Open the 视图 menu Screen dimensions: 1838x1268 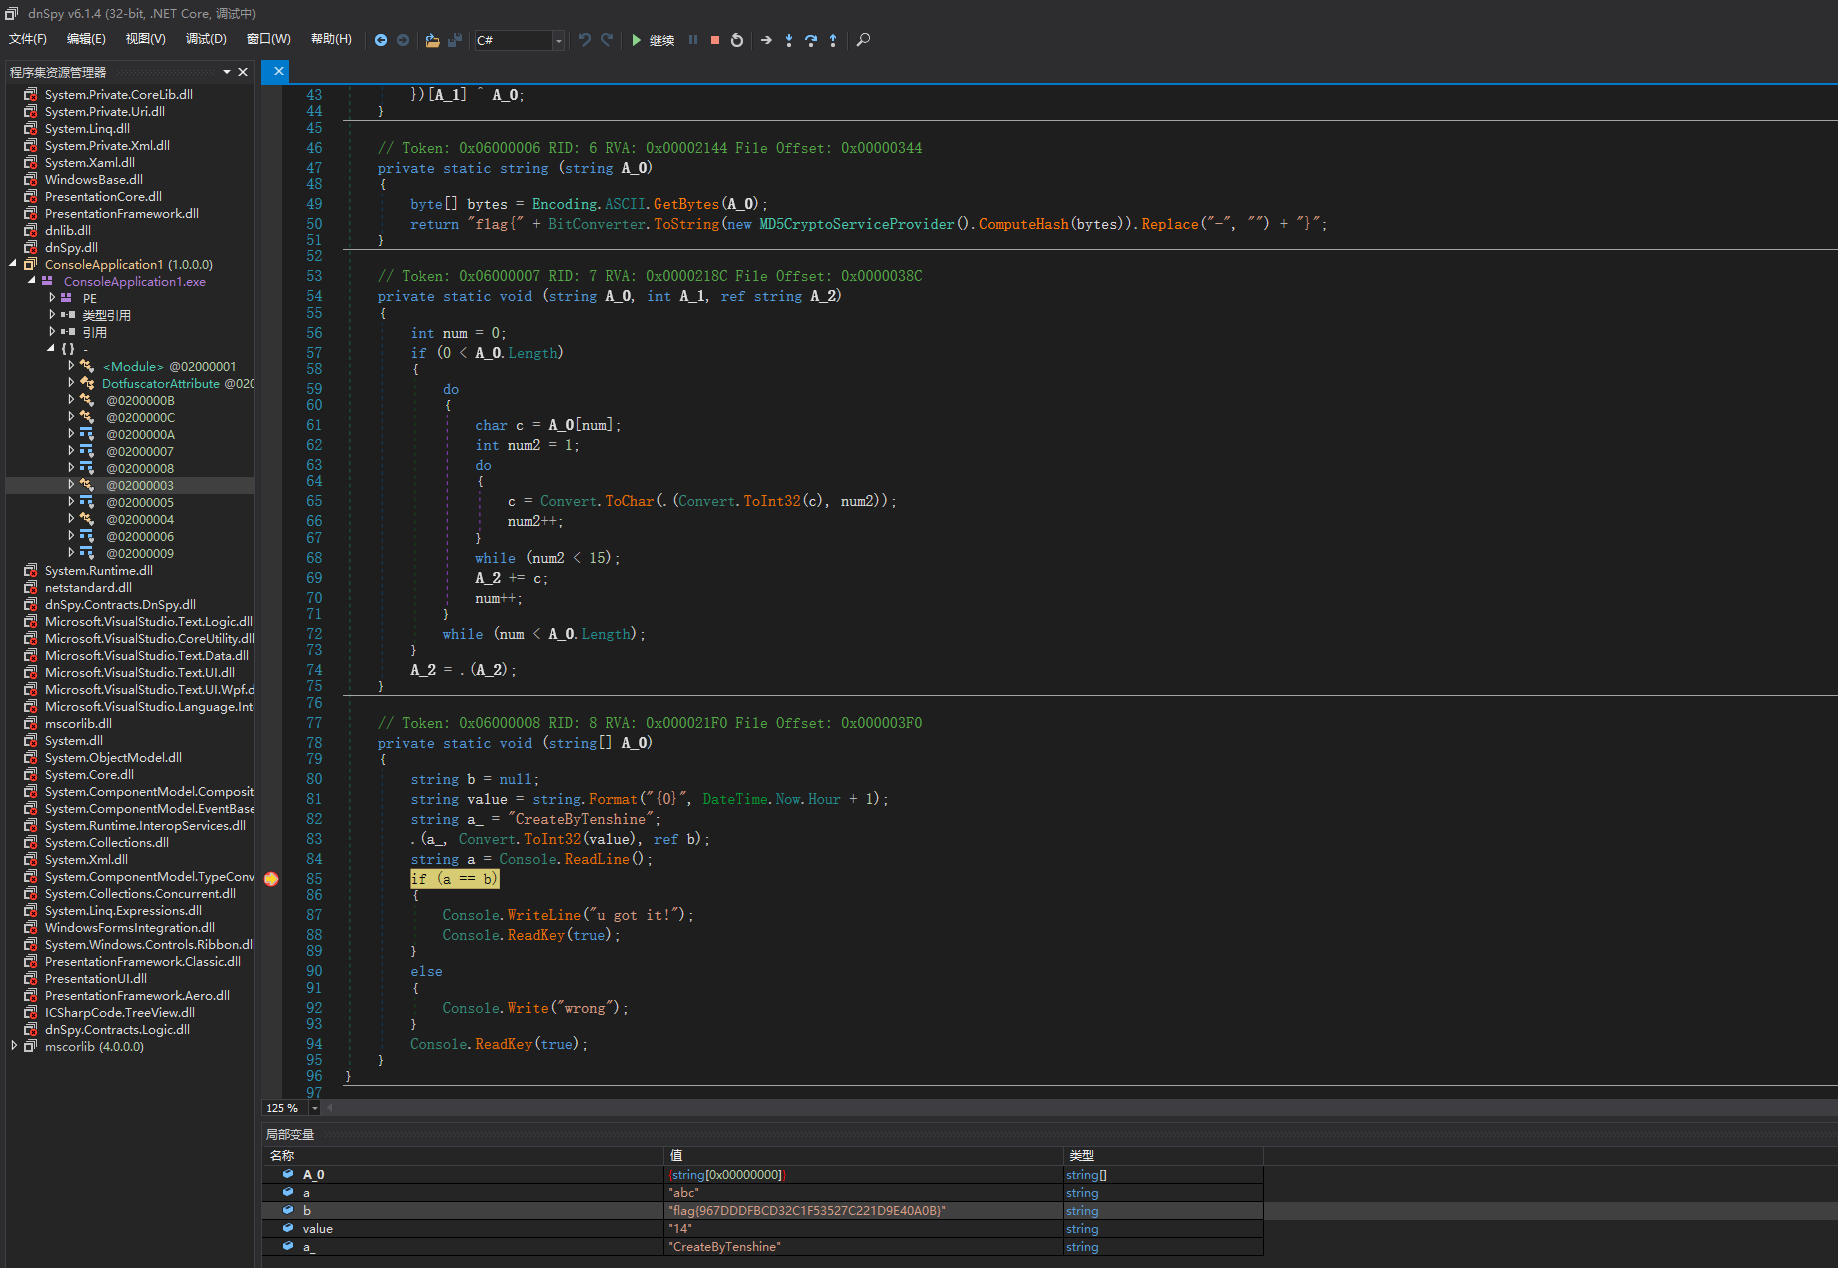pyautogui.click(x=145, y=39)
